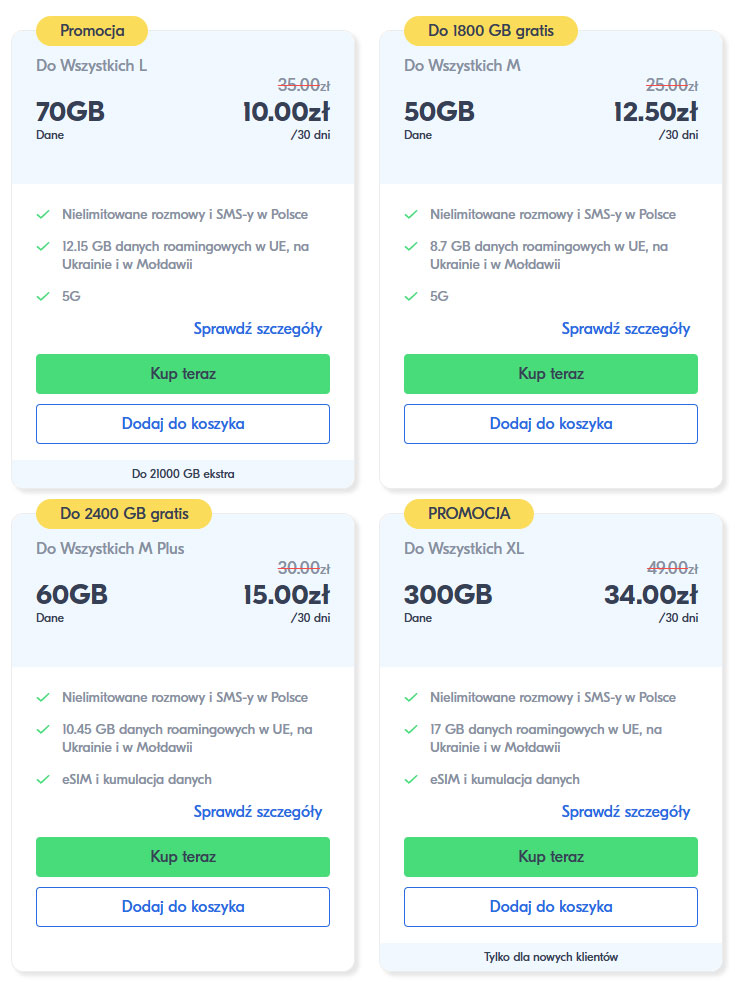
Task: Add the 50GB plan to cart
Action: coord(550,424)
